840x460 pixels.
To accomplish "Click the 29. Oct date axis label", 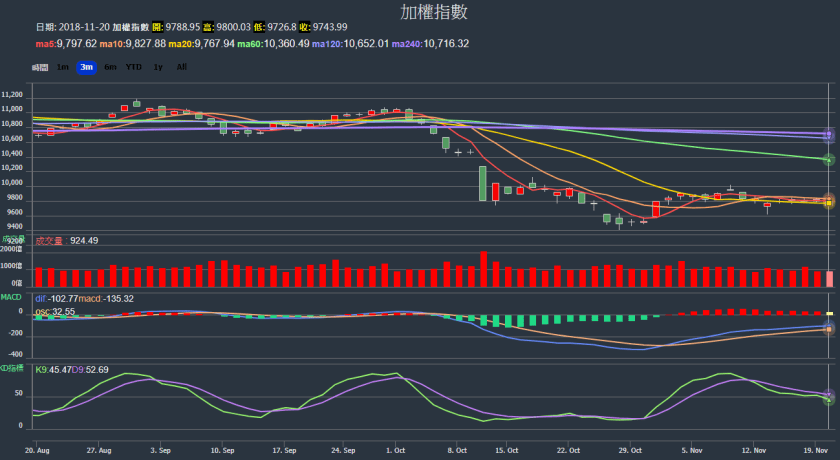I will [x=629, y=451].
